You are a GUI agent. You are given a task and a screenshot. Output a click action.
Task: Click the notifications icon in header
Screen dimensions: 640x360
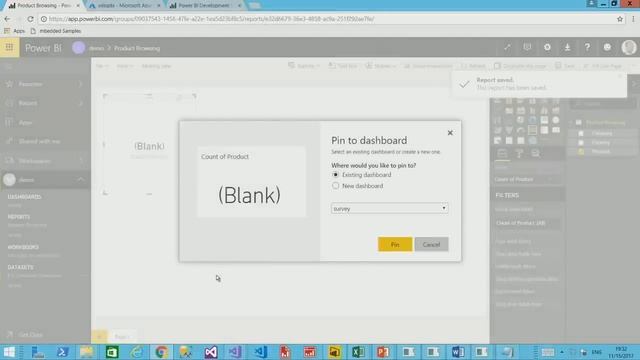coord(527,47)
